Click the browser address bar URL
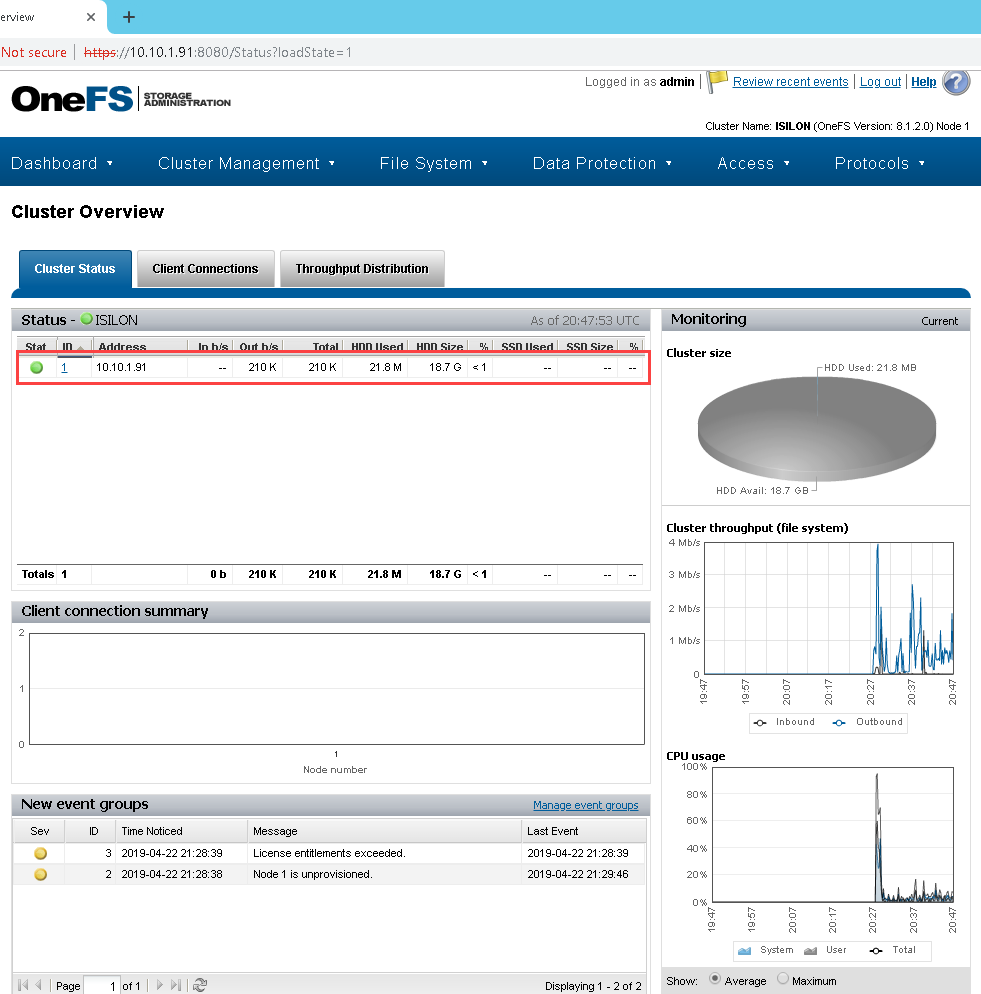981x994 pixels. [218, 52]
